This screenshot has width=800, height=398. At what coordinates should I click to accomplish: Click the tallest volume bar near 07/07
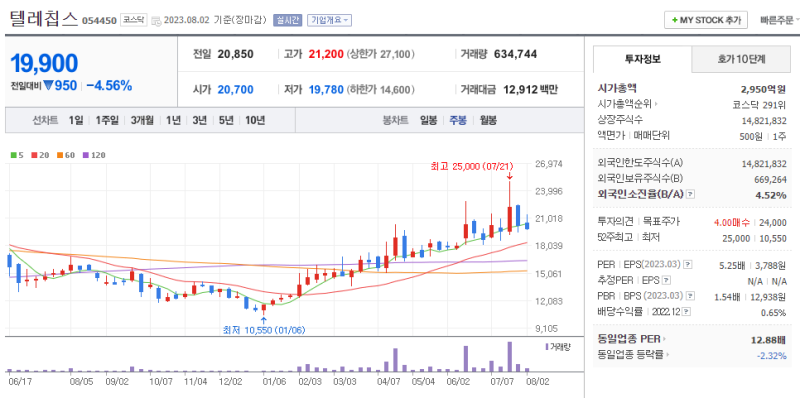(509, 357)
